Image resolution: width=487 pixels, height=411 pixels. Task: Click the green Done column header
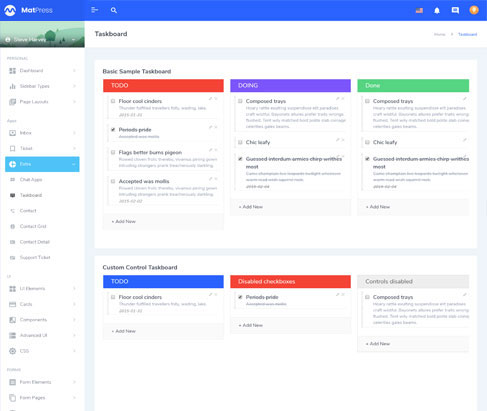tap(413, 86)
